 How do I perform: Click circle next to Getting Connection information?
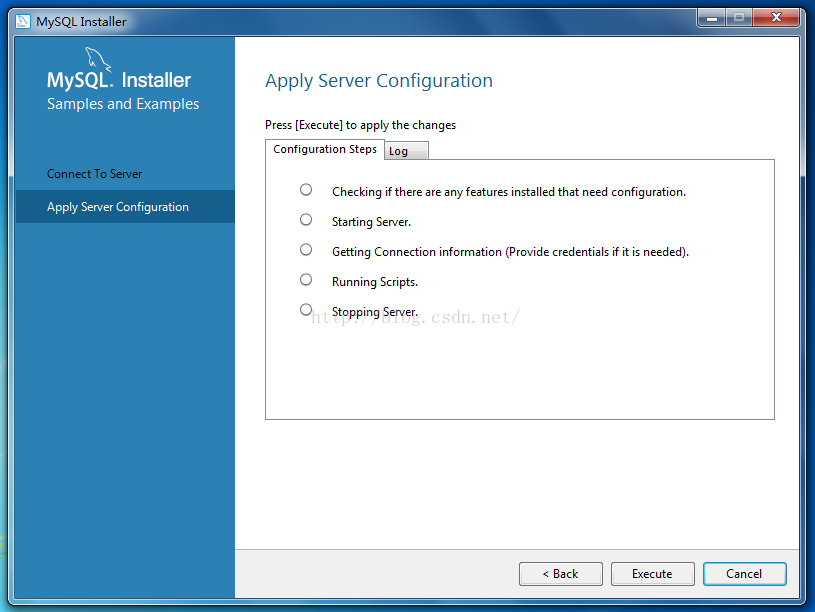coord(306,250)
